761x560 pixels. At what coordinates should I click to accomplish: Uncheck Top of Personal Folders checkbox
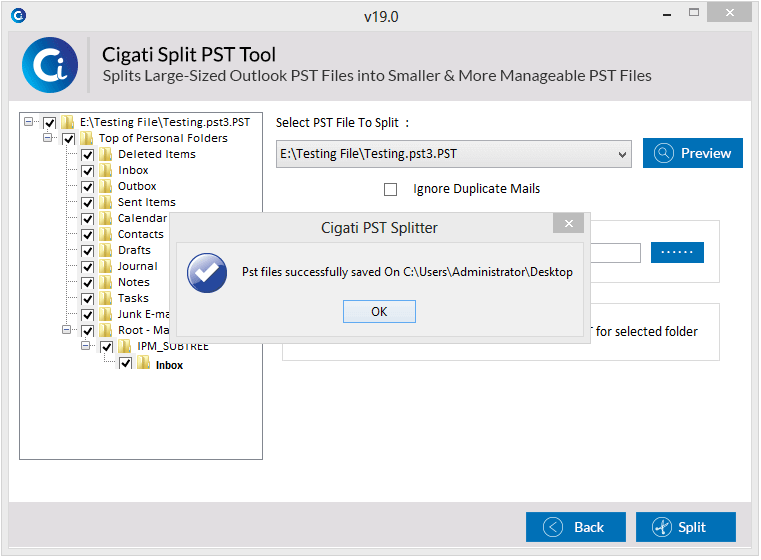point(68,139)
